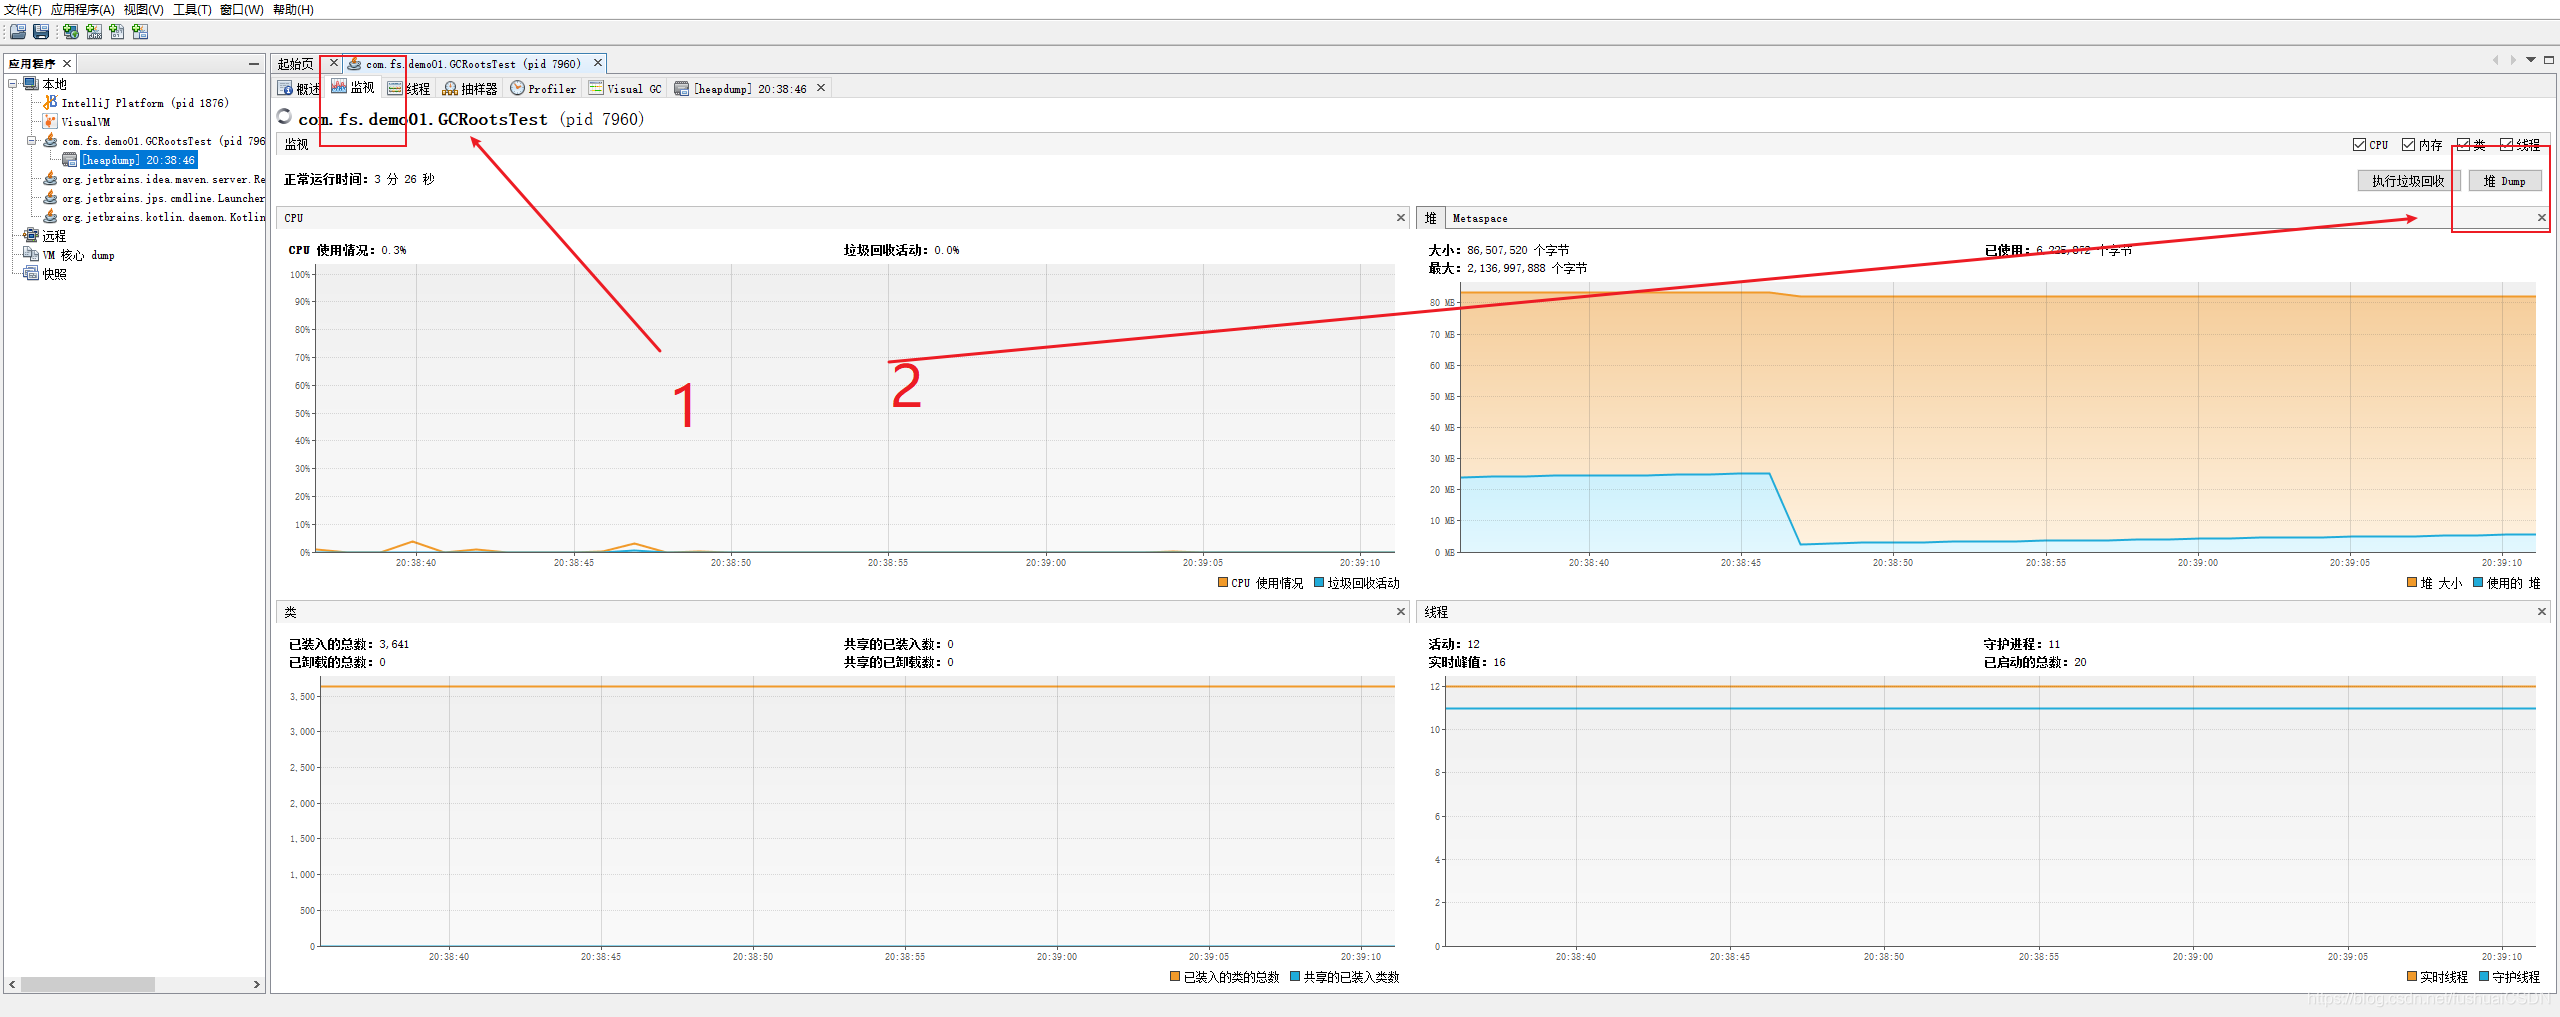
Task: Uncheck the CPU checkbox
Action: tap(2360, 145)
